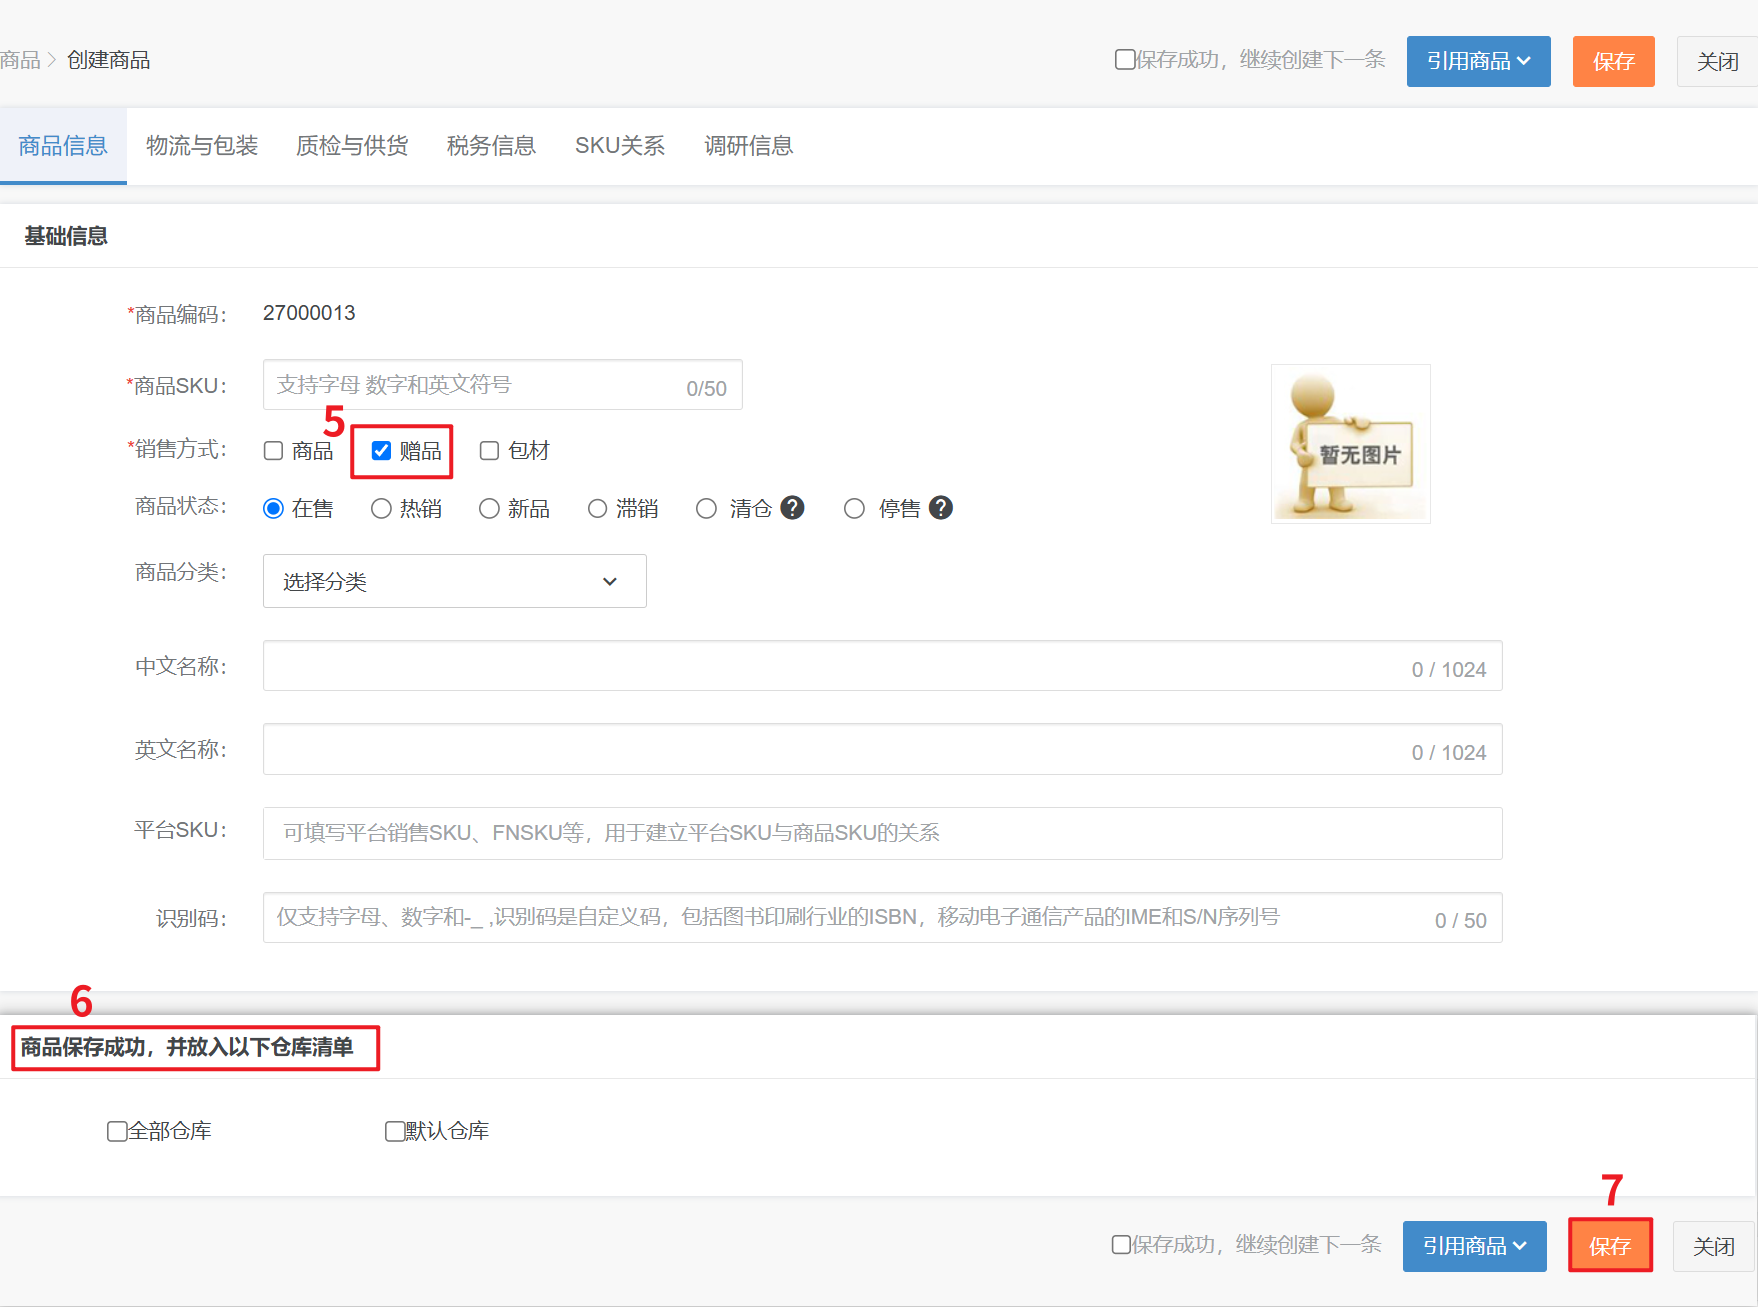Click the 暂无图片 product image placeholder
The height and width of the screenshot is (1307, 1758).
1350,444
